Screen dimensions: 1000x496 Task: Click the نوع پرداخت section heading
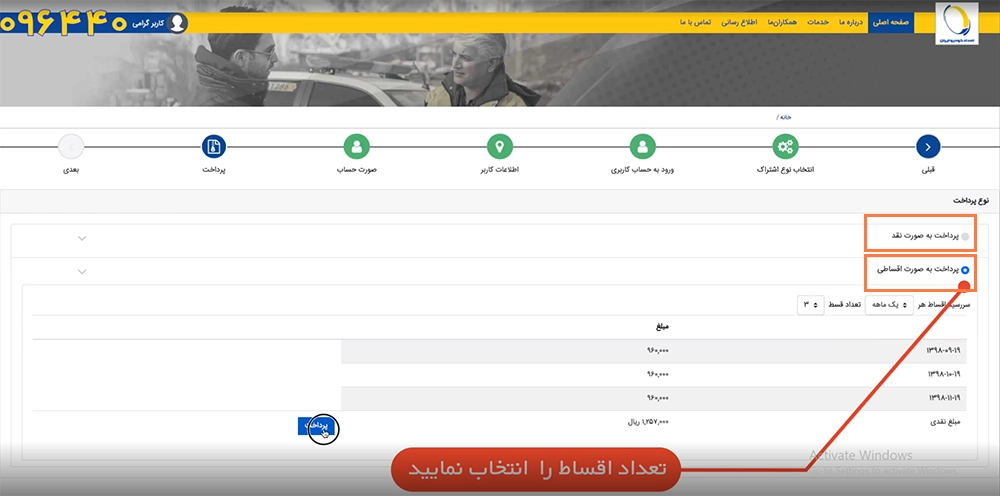coord(971,200)
